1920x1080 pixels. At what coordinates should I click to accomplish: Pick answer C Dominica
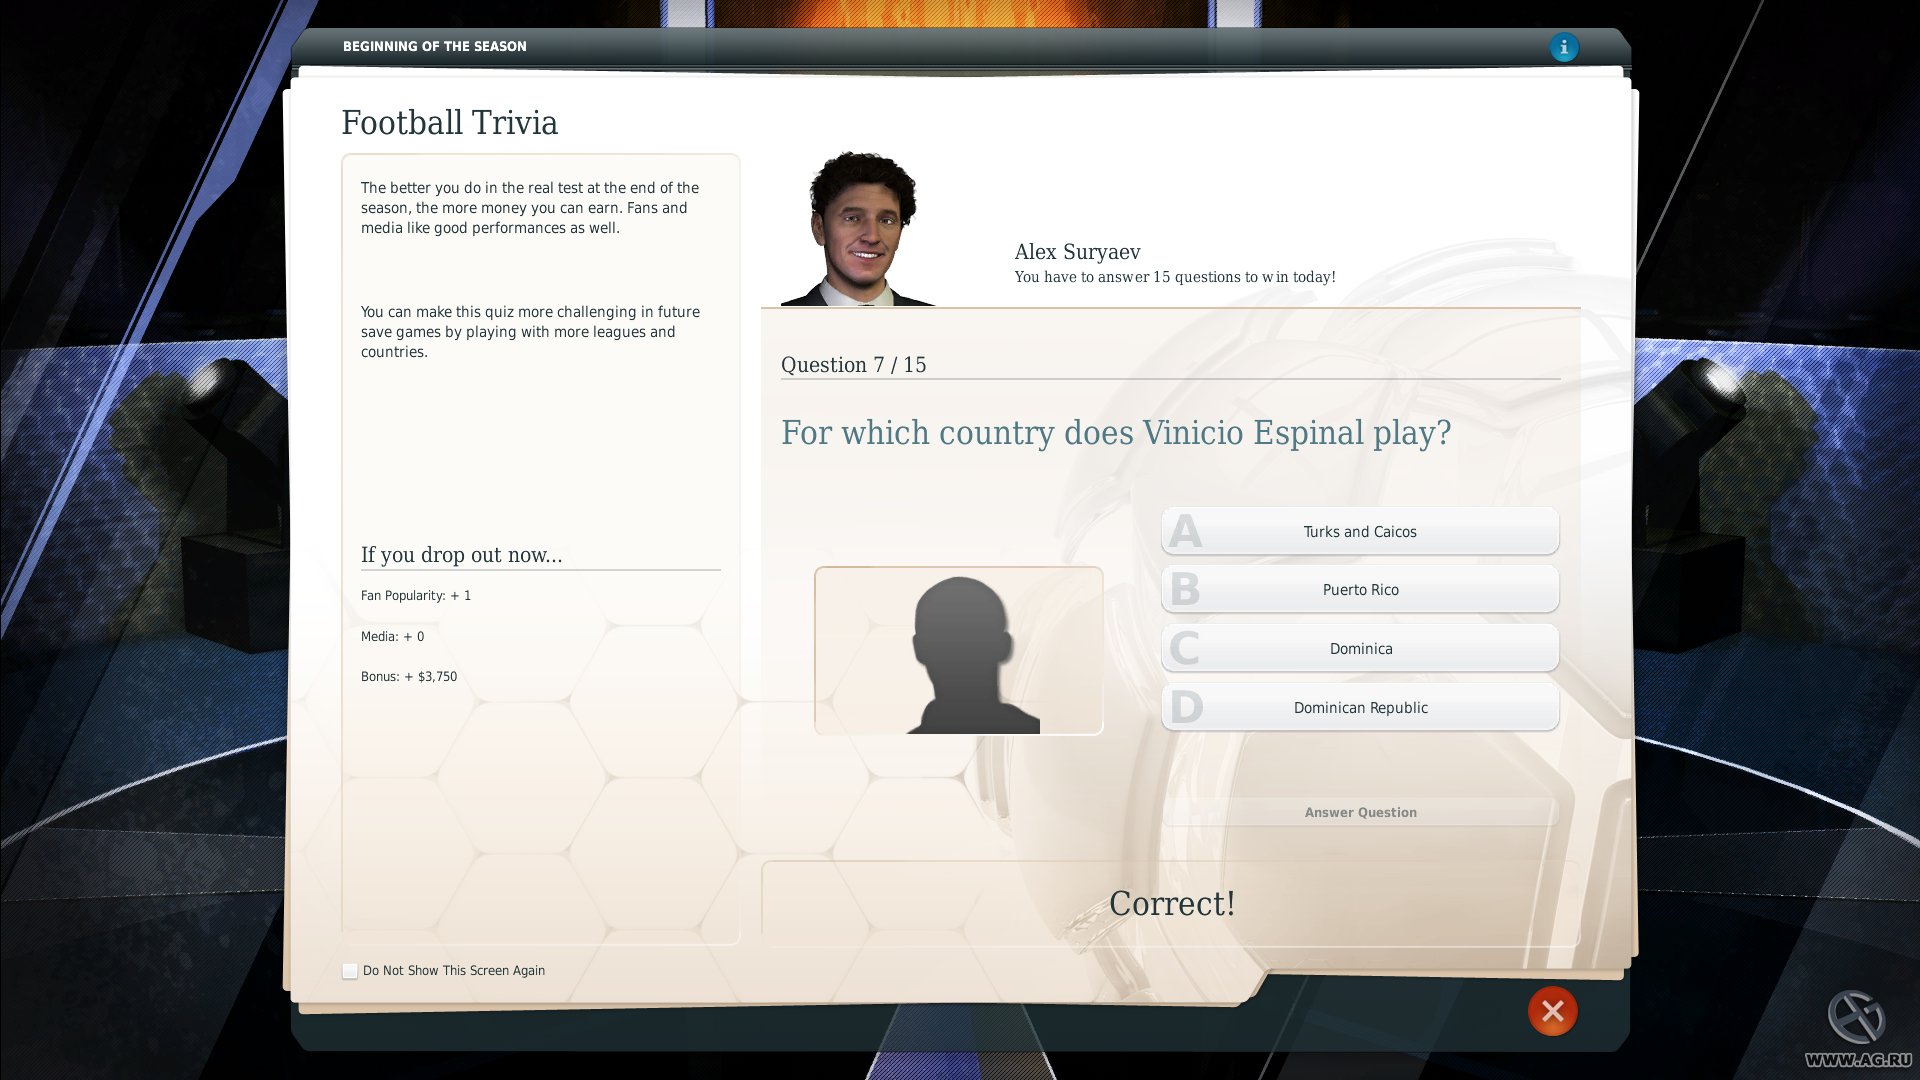(x=1360, y=649)
